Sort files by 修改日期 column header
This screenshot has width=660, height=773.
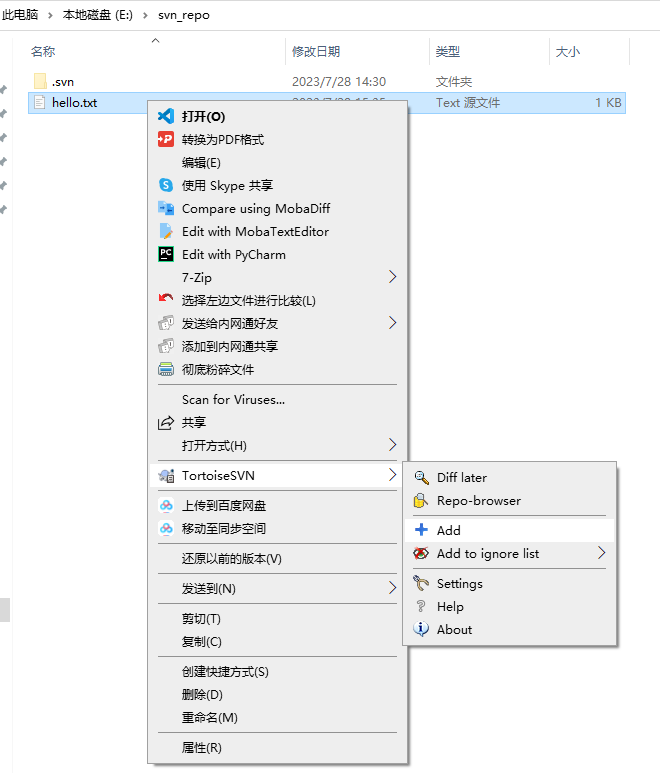pos(316,51)
